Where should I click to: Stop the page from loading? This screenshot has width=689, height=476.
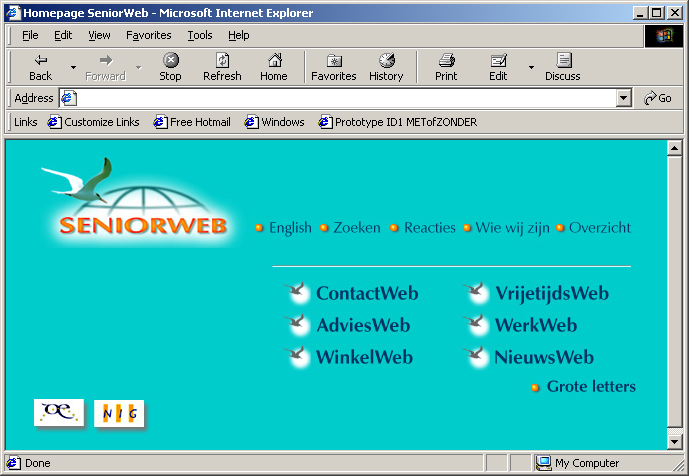170,67
